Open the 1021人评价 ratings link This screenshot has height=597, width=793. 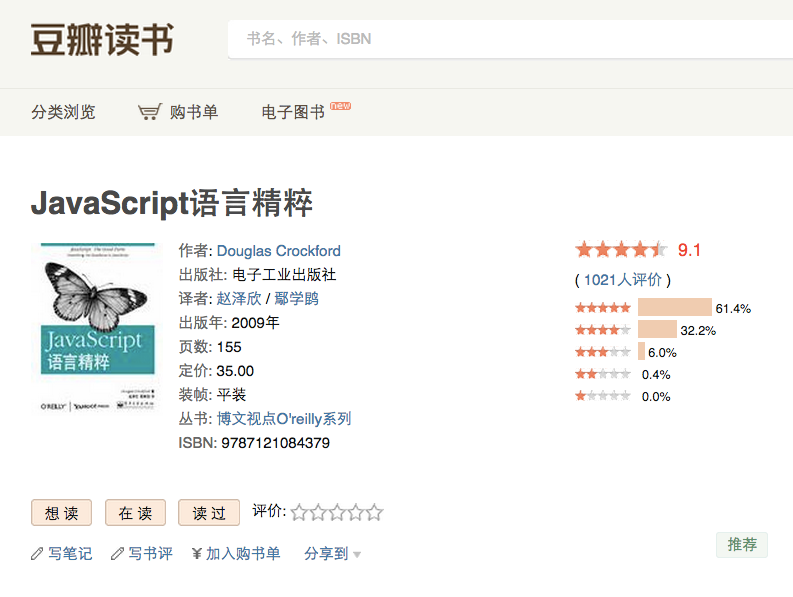[x=622, y=280]
